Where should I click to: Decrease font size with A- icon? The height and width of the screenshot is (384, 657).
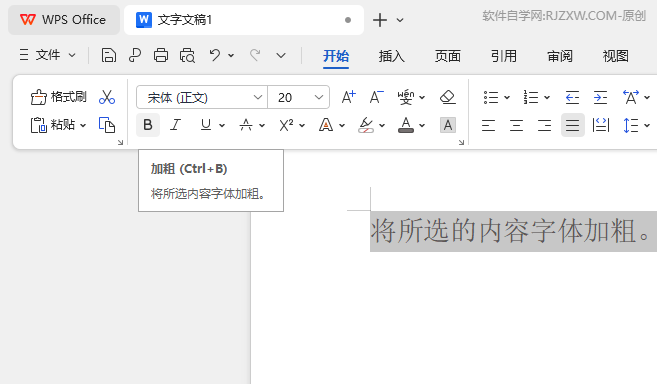(376, 97)
